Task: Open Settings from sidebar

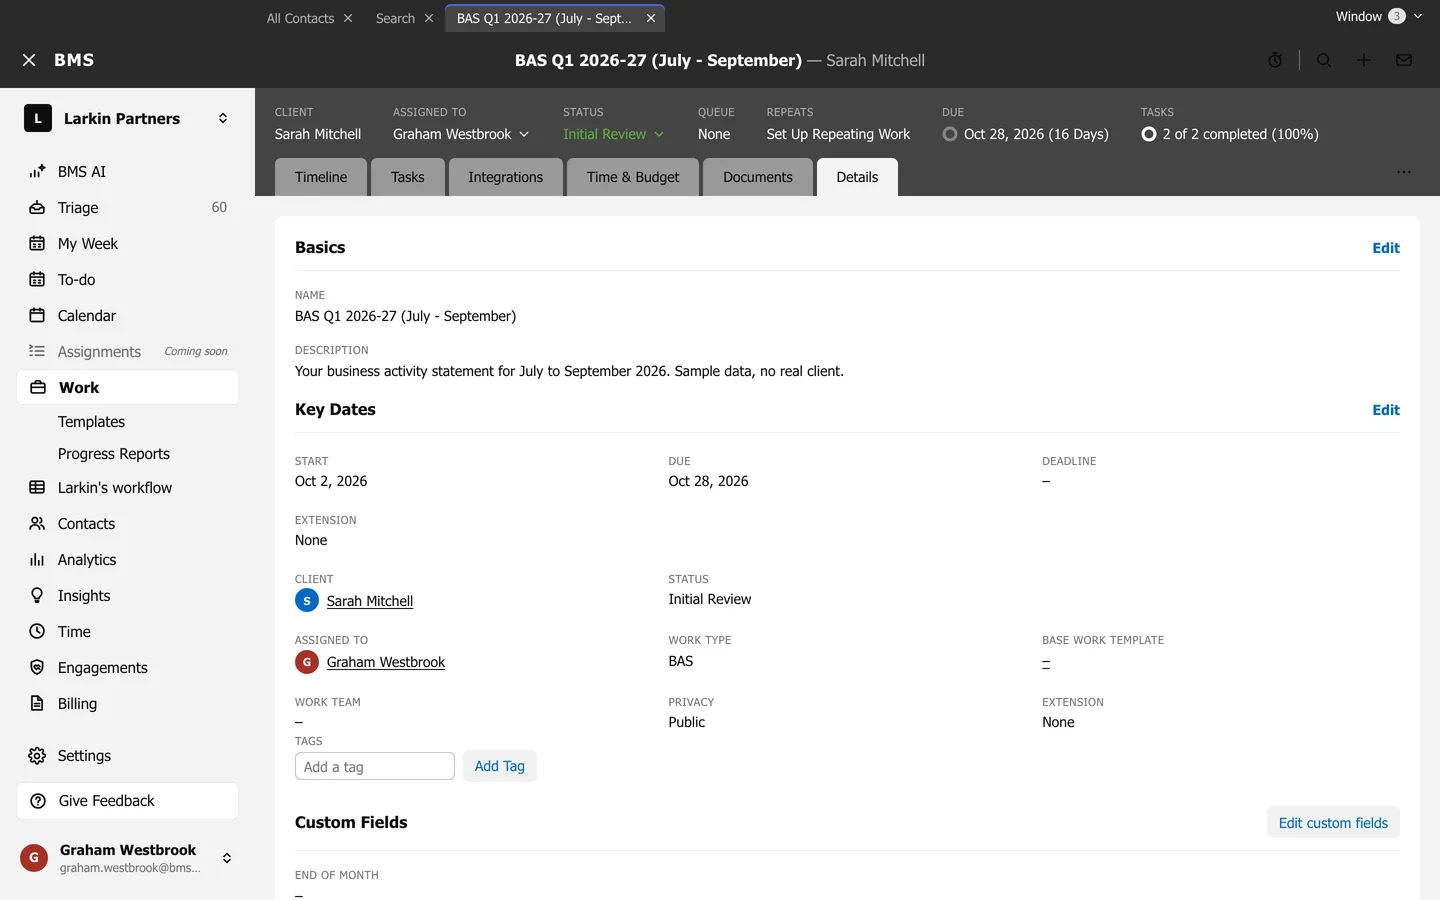Action: point(128,756)
